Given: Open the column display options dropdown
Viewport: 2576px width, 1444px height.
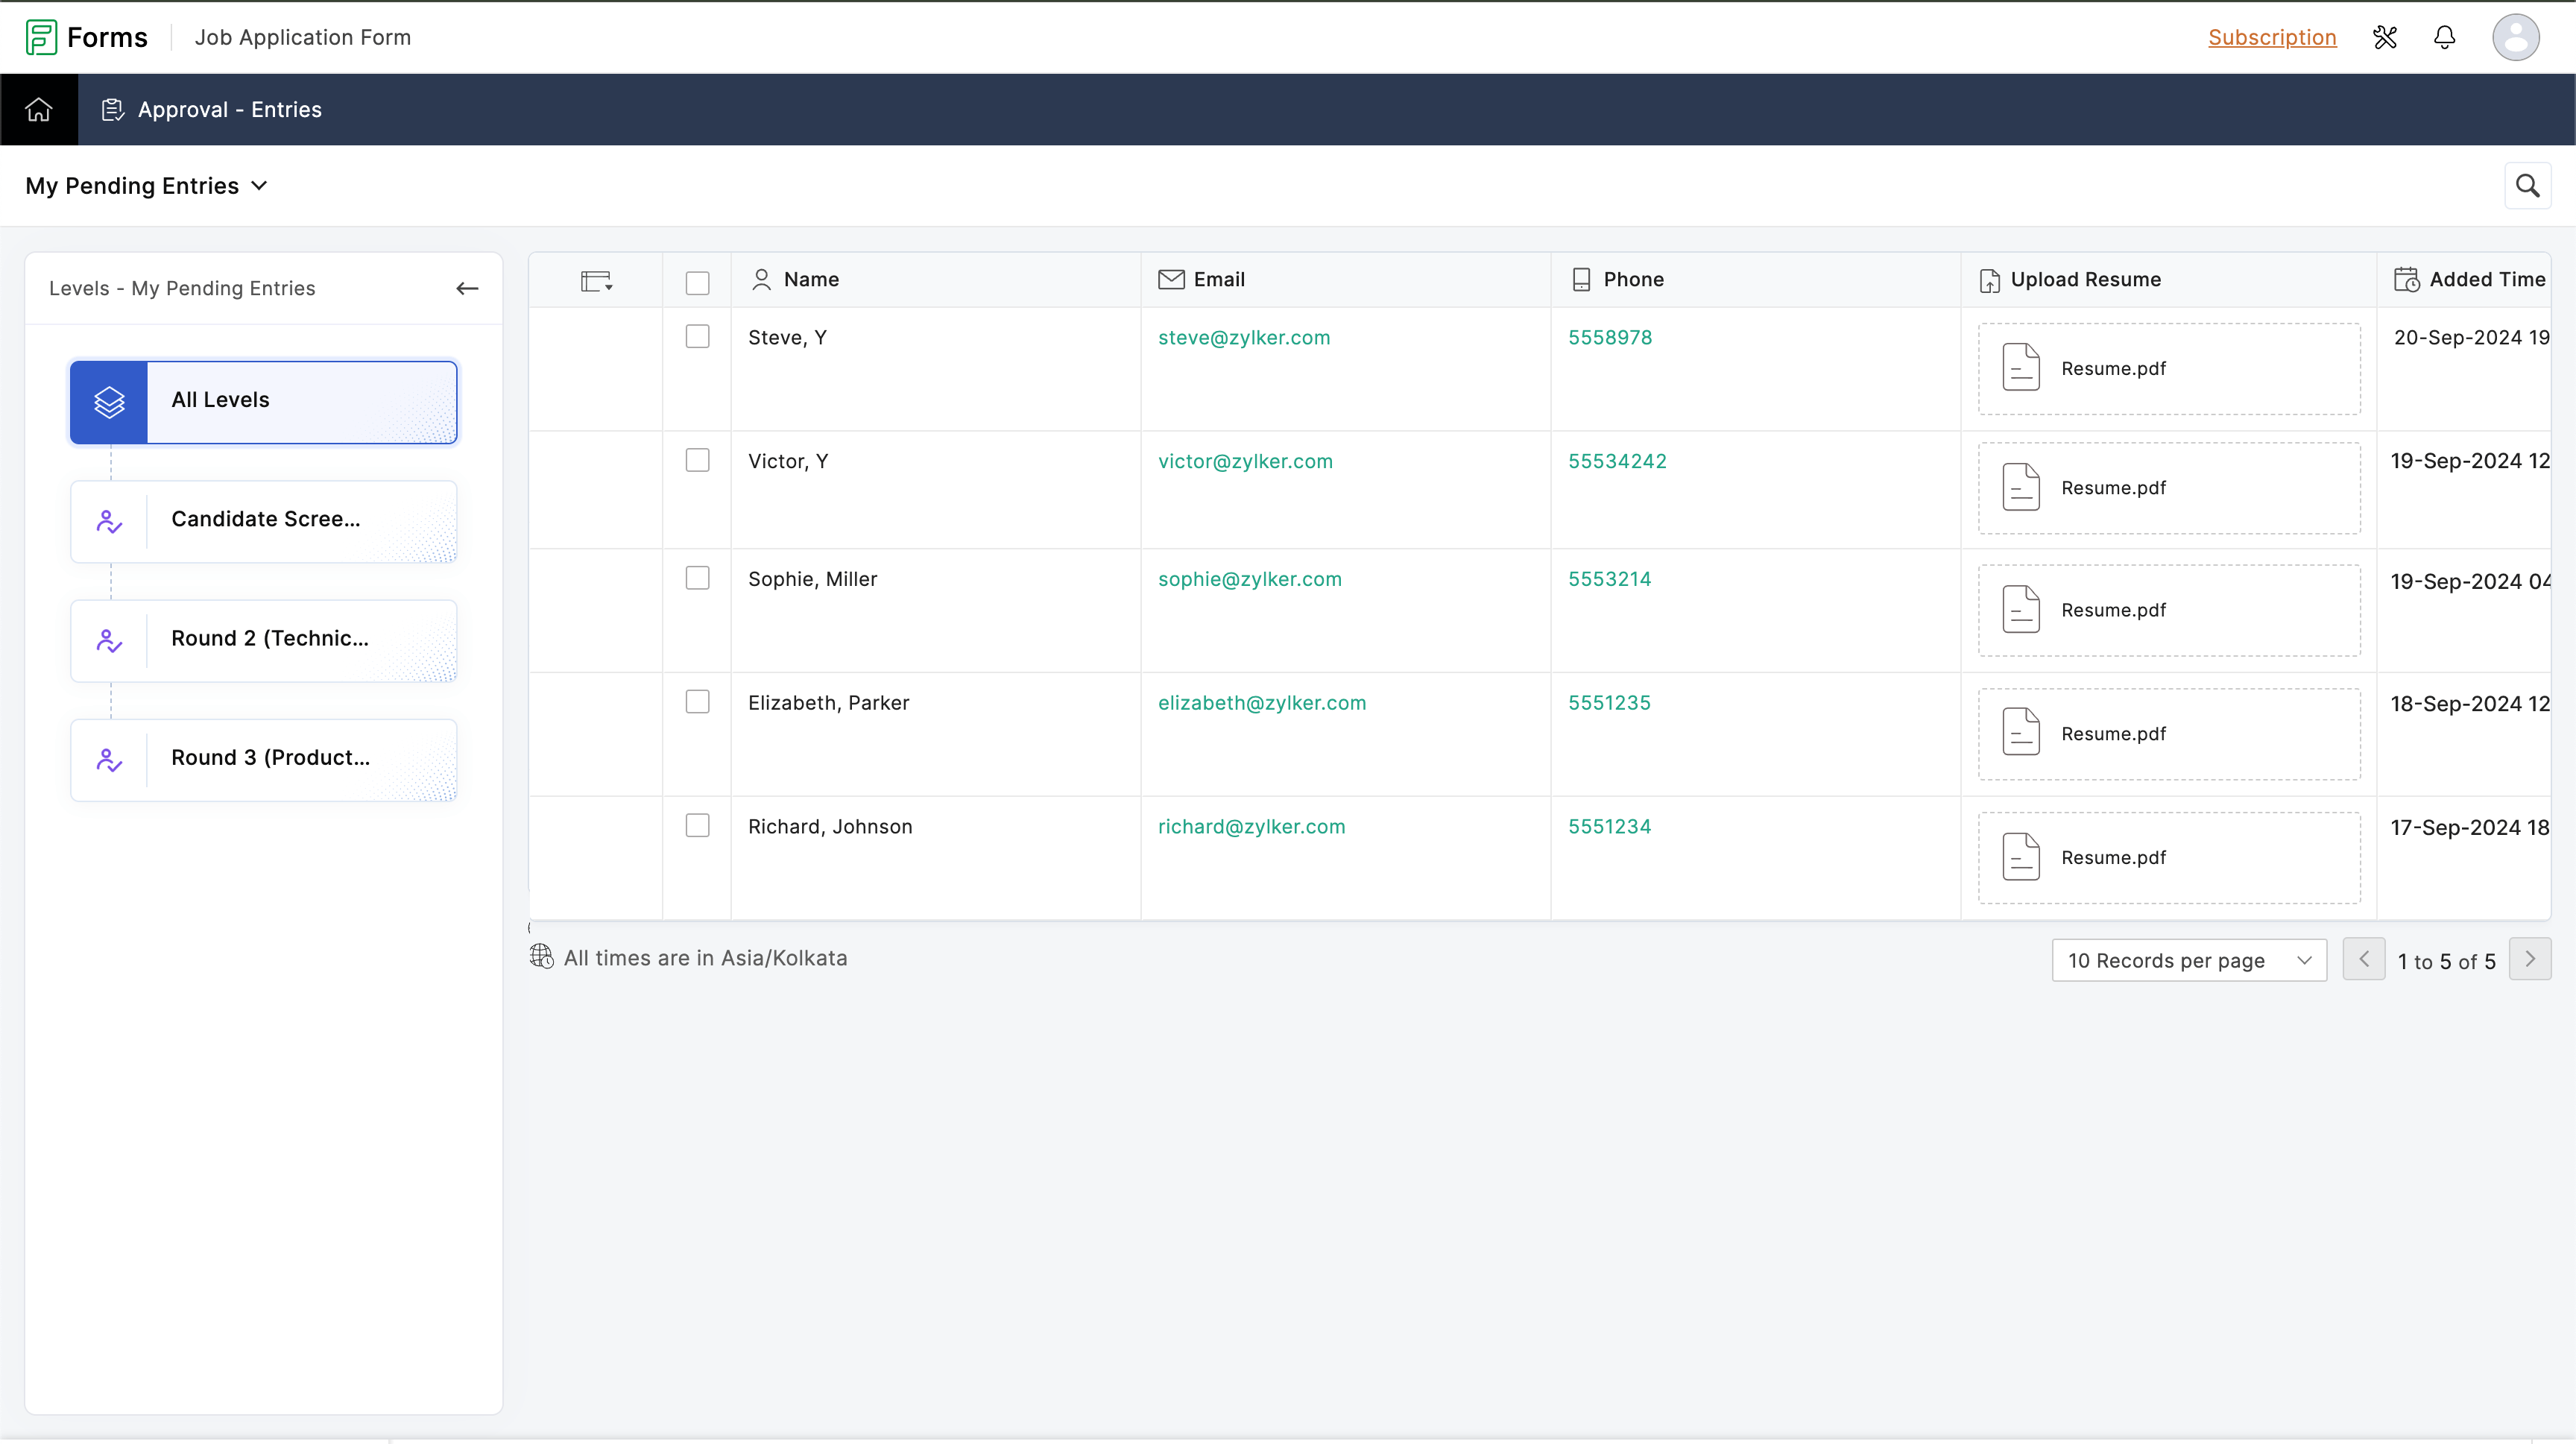Looking at the screenshot, I should coord(596,282).
